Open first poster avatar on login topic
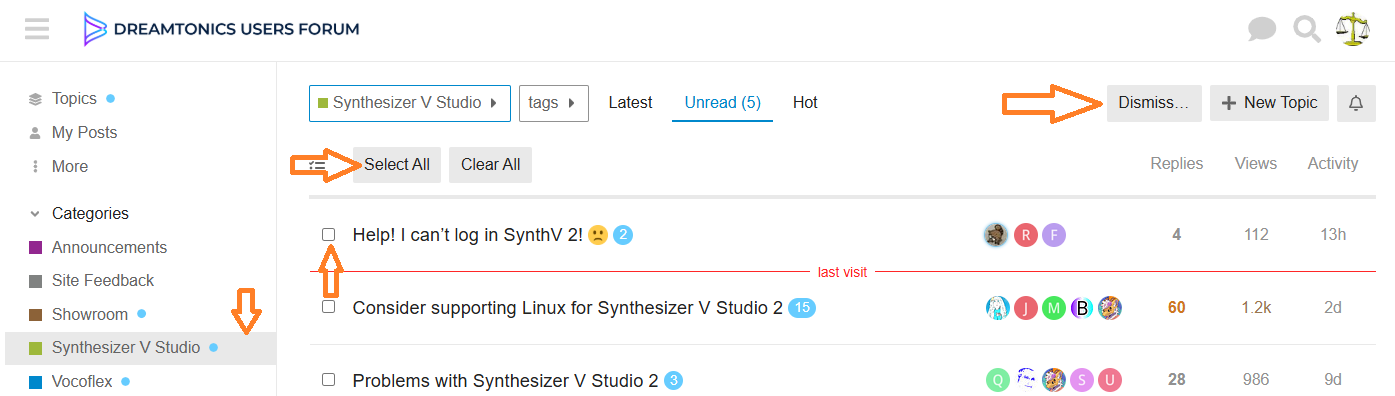This screenshot has width=1395, height=396. pyautogui.click(x=995, y=235)
